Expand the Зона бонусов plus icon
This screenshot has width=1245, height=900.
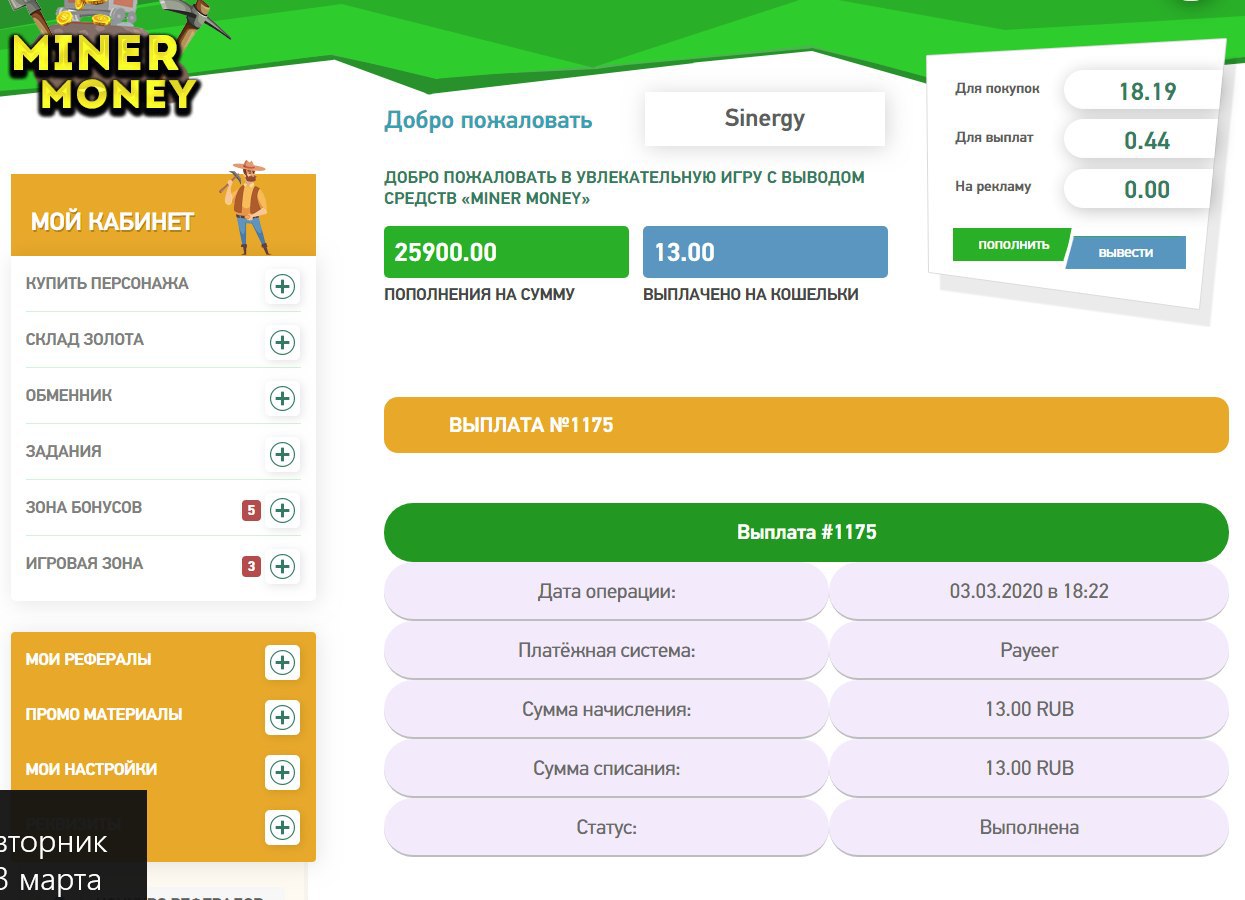click(x=283, y=511)
